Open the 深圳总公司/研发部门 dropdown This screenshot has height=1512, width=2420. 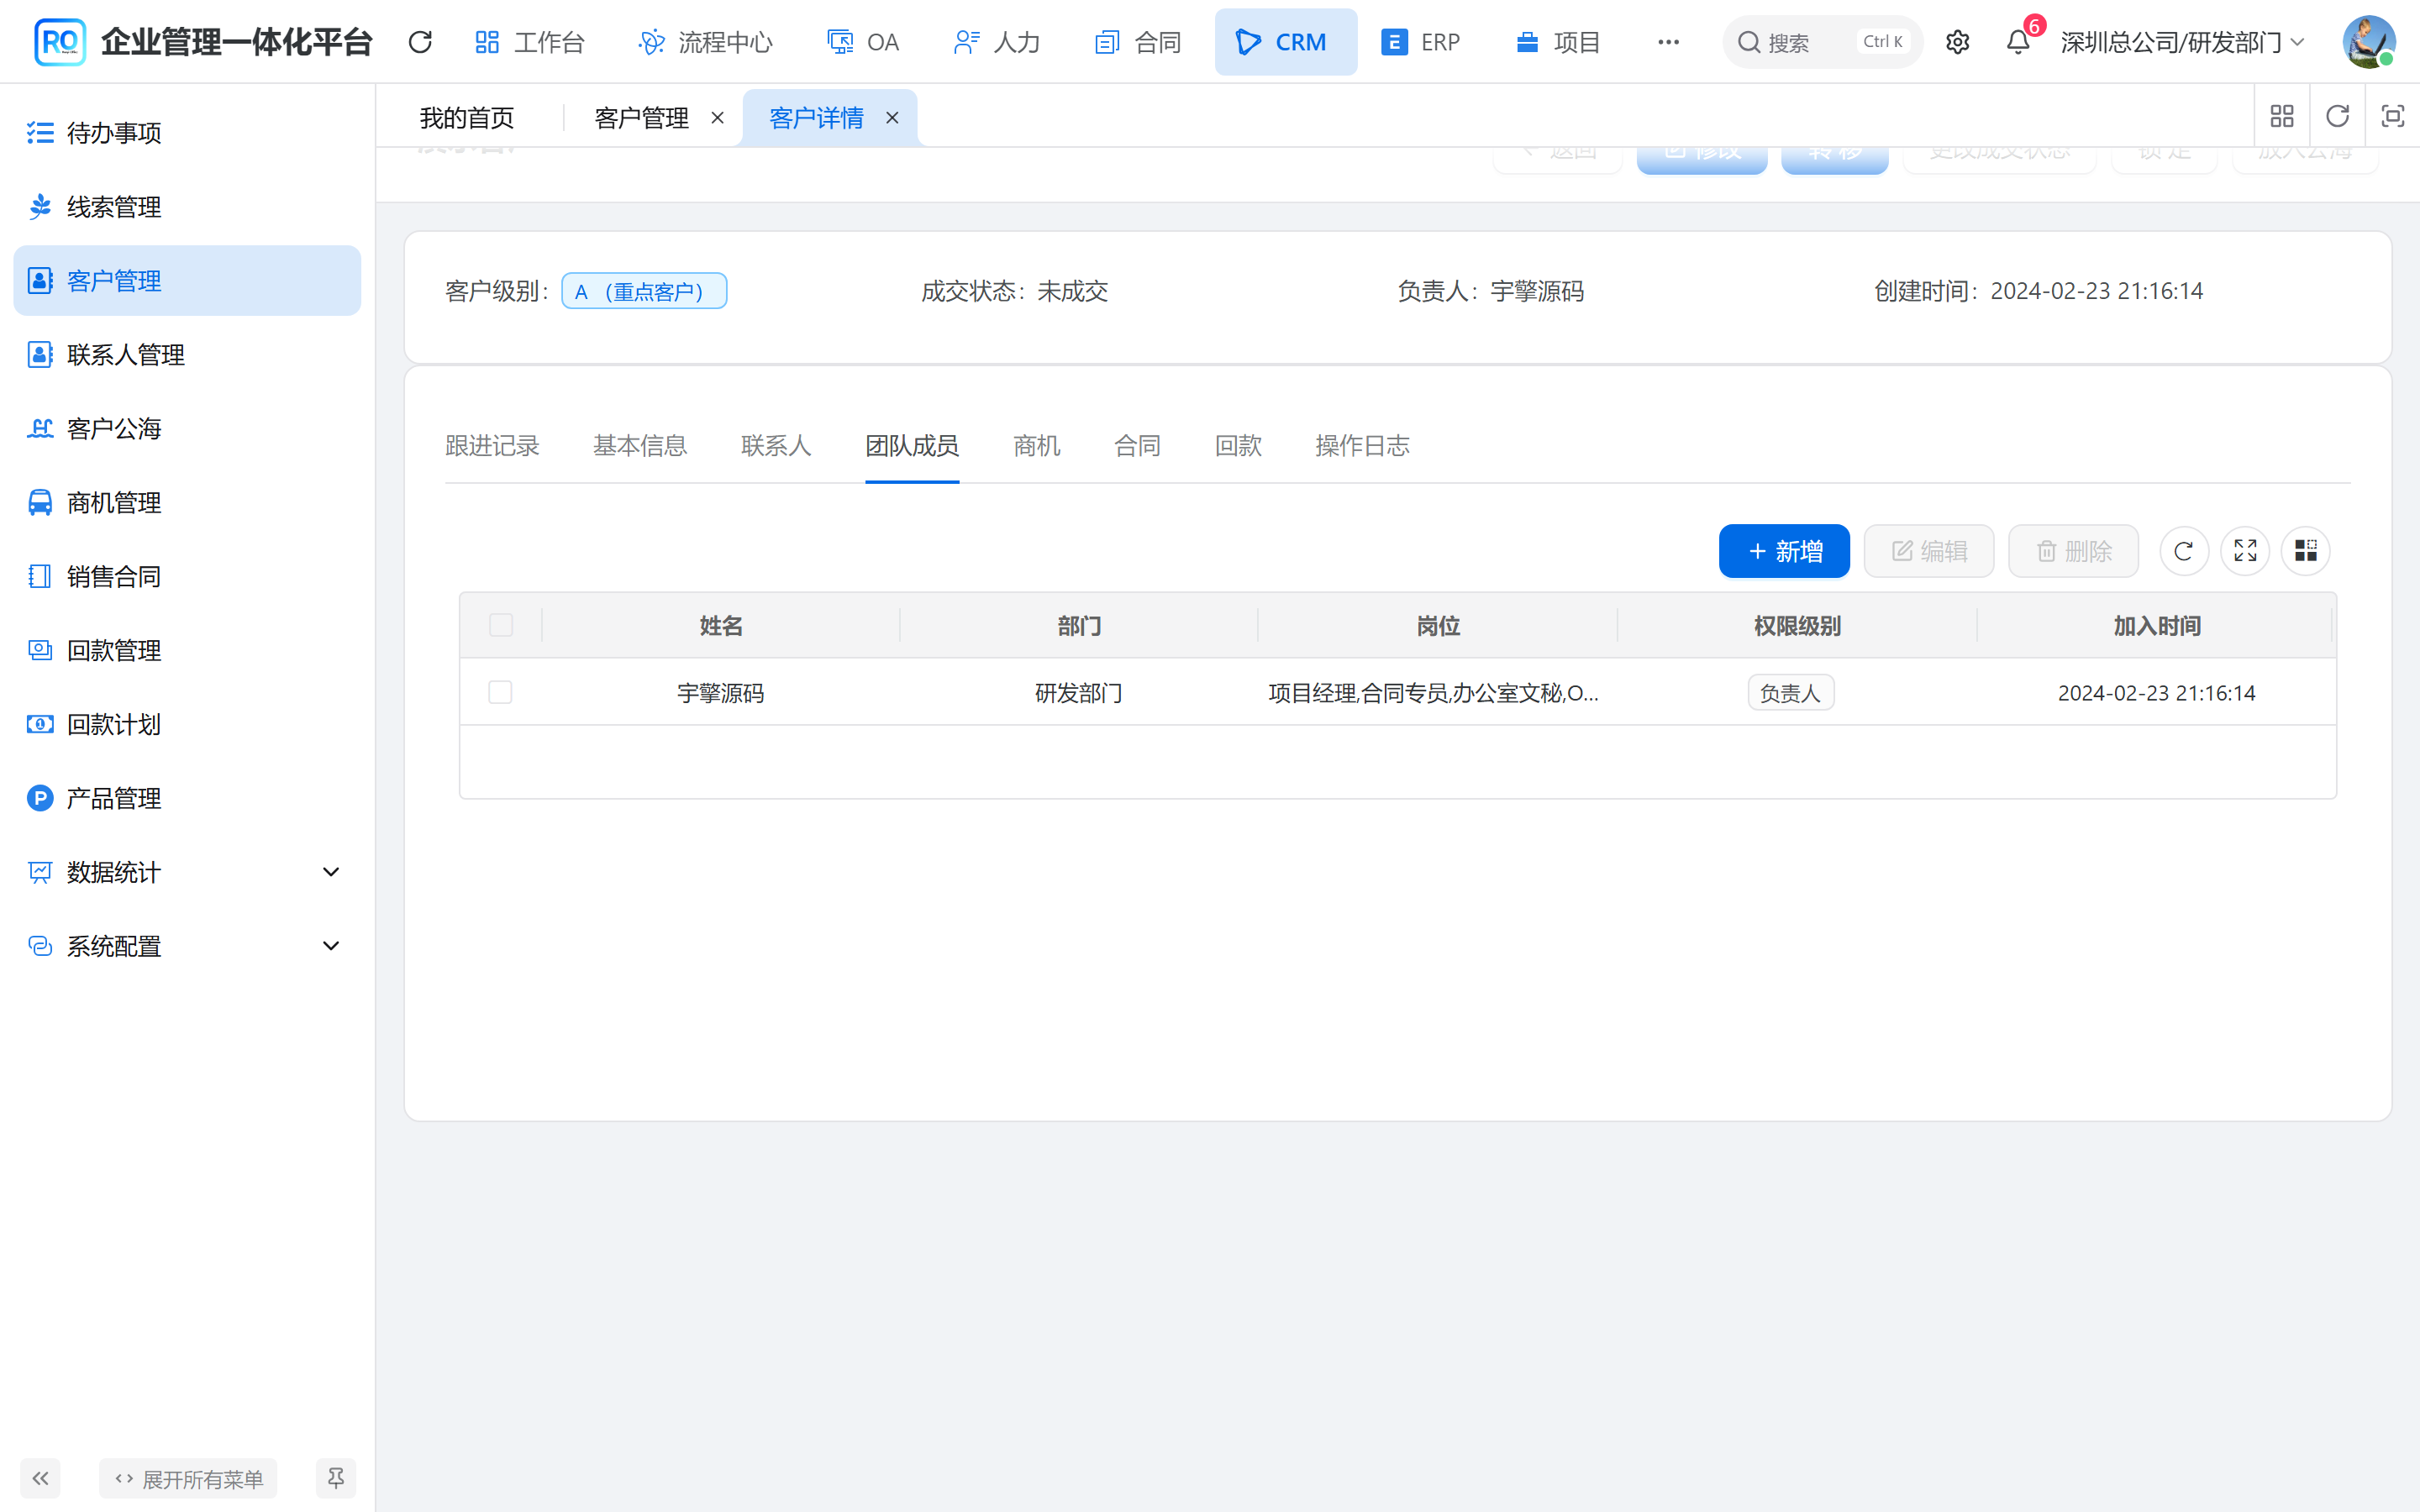2183,42
